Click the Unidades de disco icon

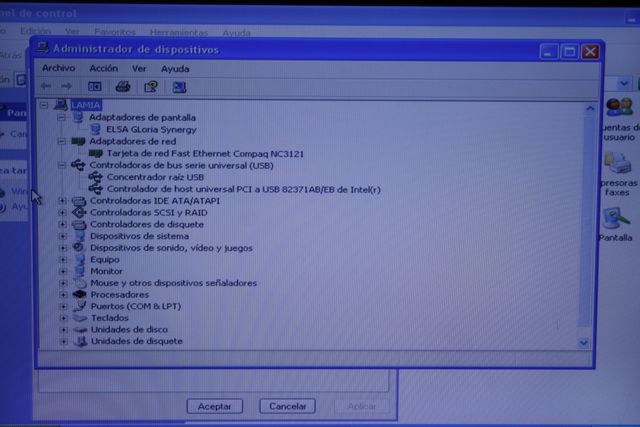pyautogui.click(x=80, y=329)
